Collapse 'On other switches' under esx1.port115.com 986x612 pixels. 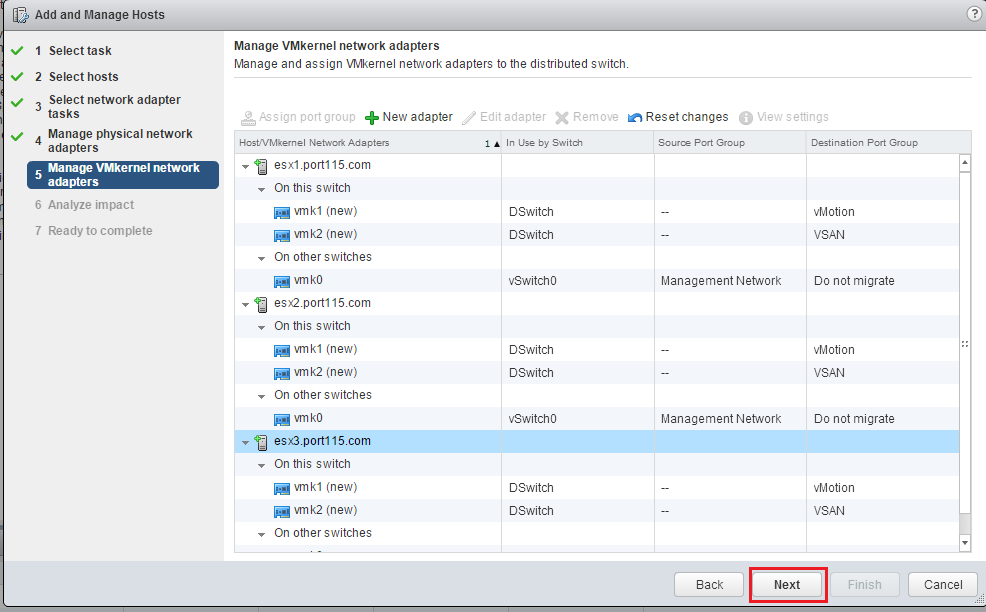click(262, 258)
